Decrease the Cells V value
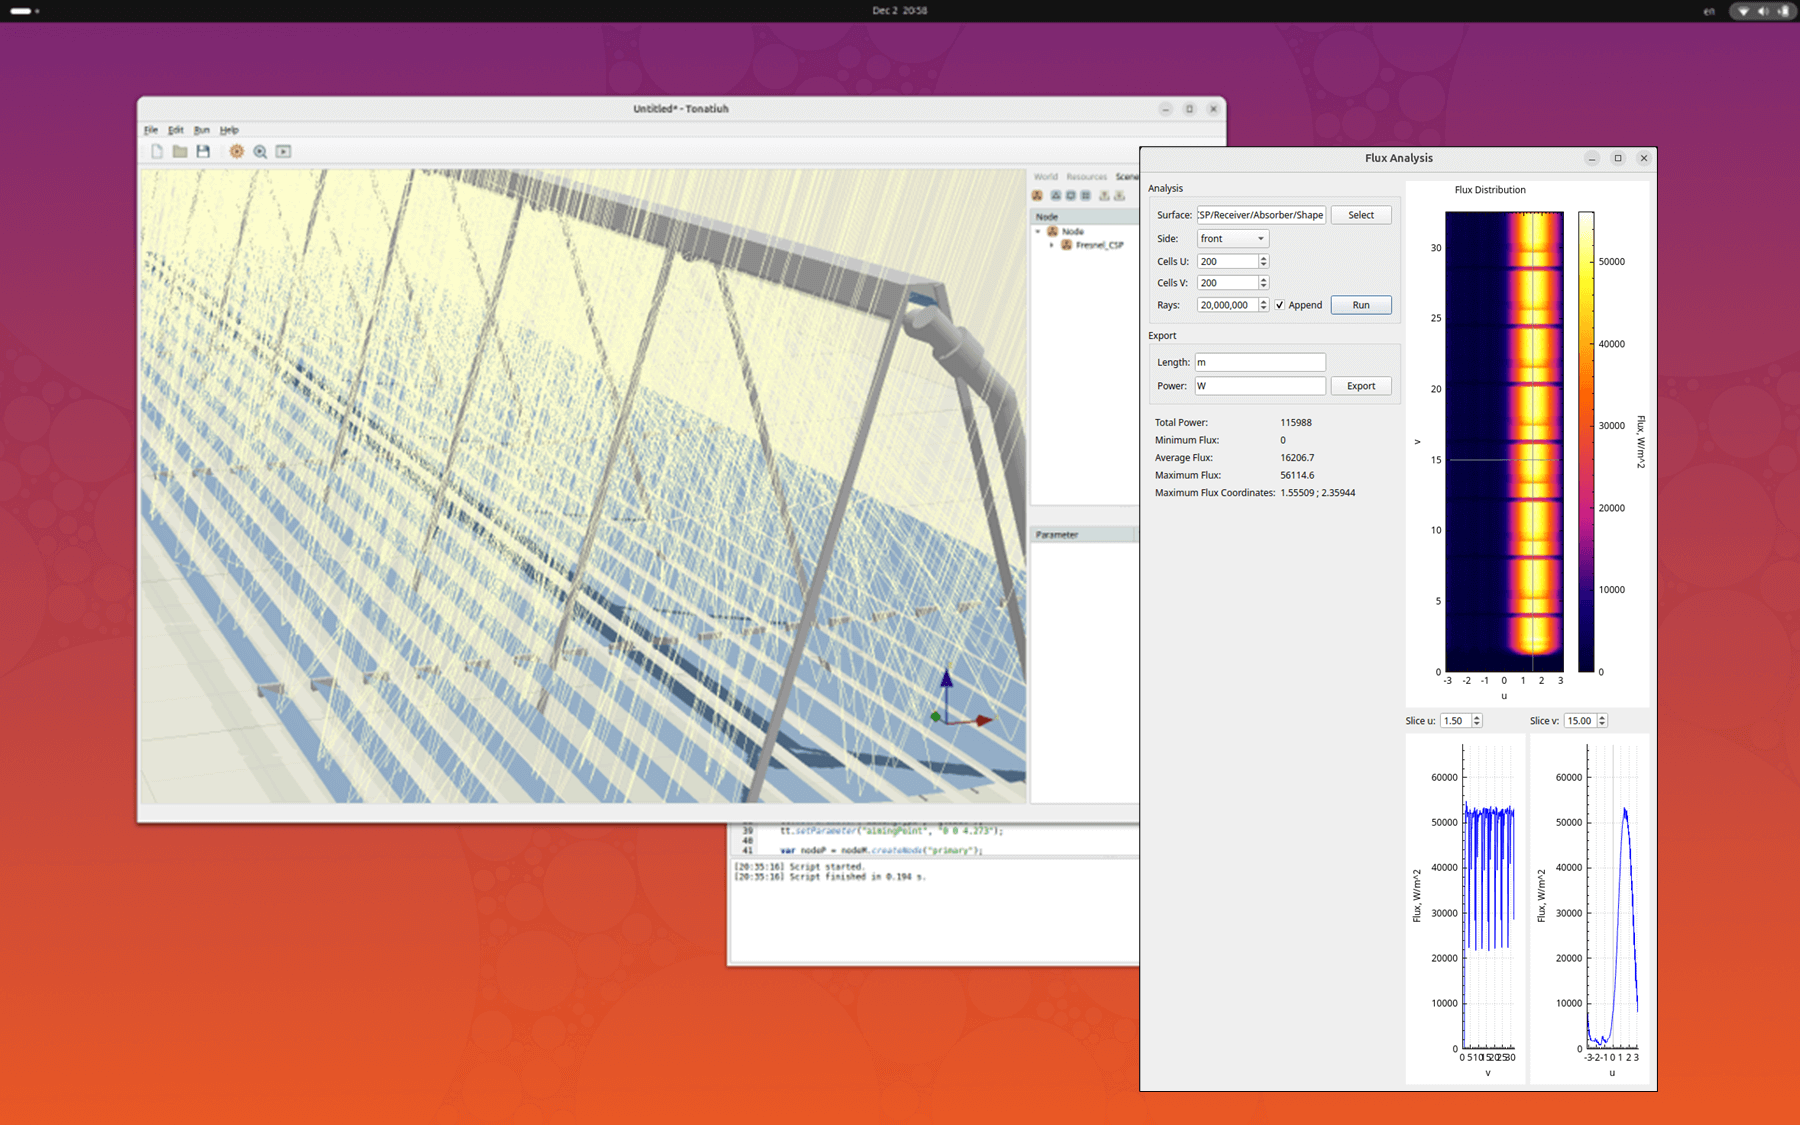This screenshot has height=1125, width=1800. [1264, 286]
